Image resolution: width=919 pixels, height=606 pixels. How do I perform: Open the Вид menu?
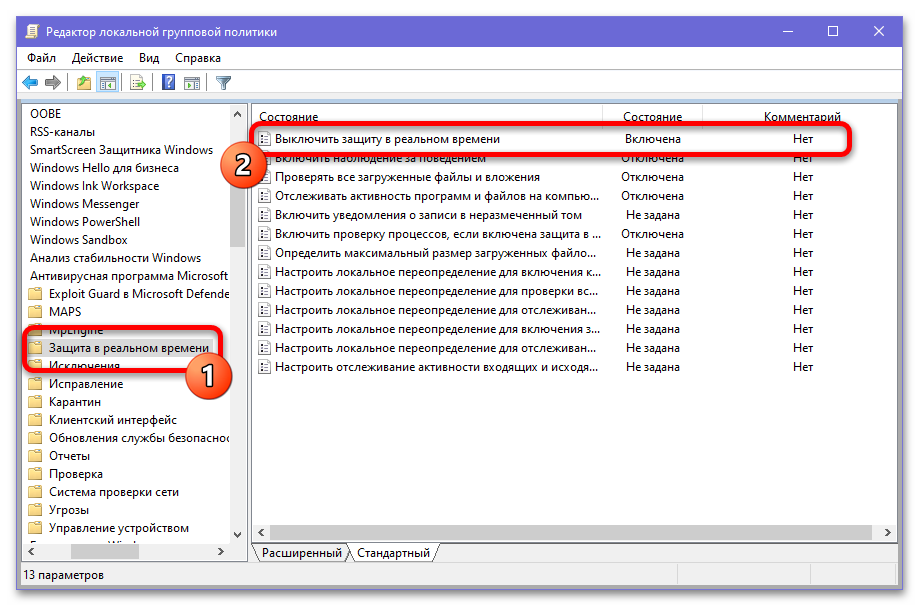pos(149,58)
